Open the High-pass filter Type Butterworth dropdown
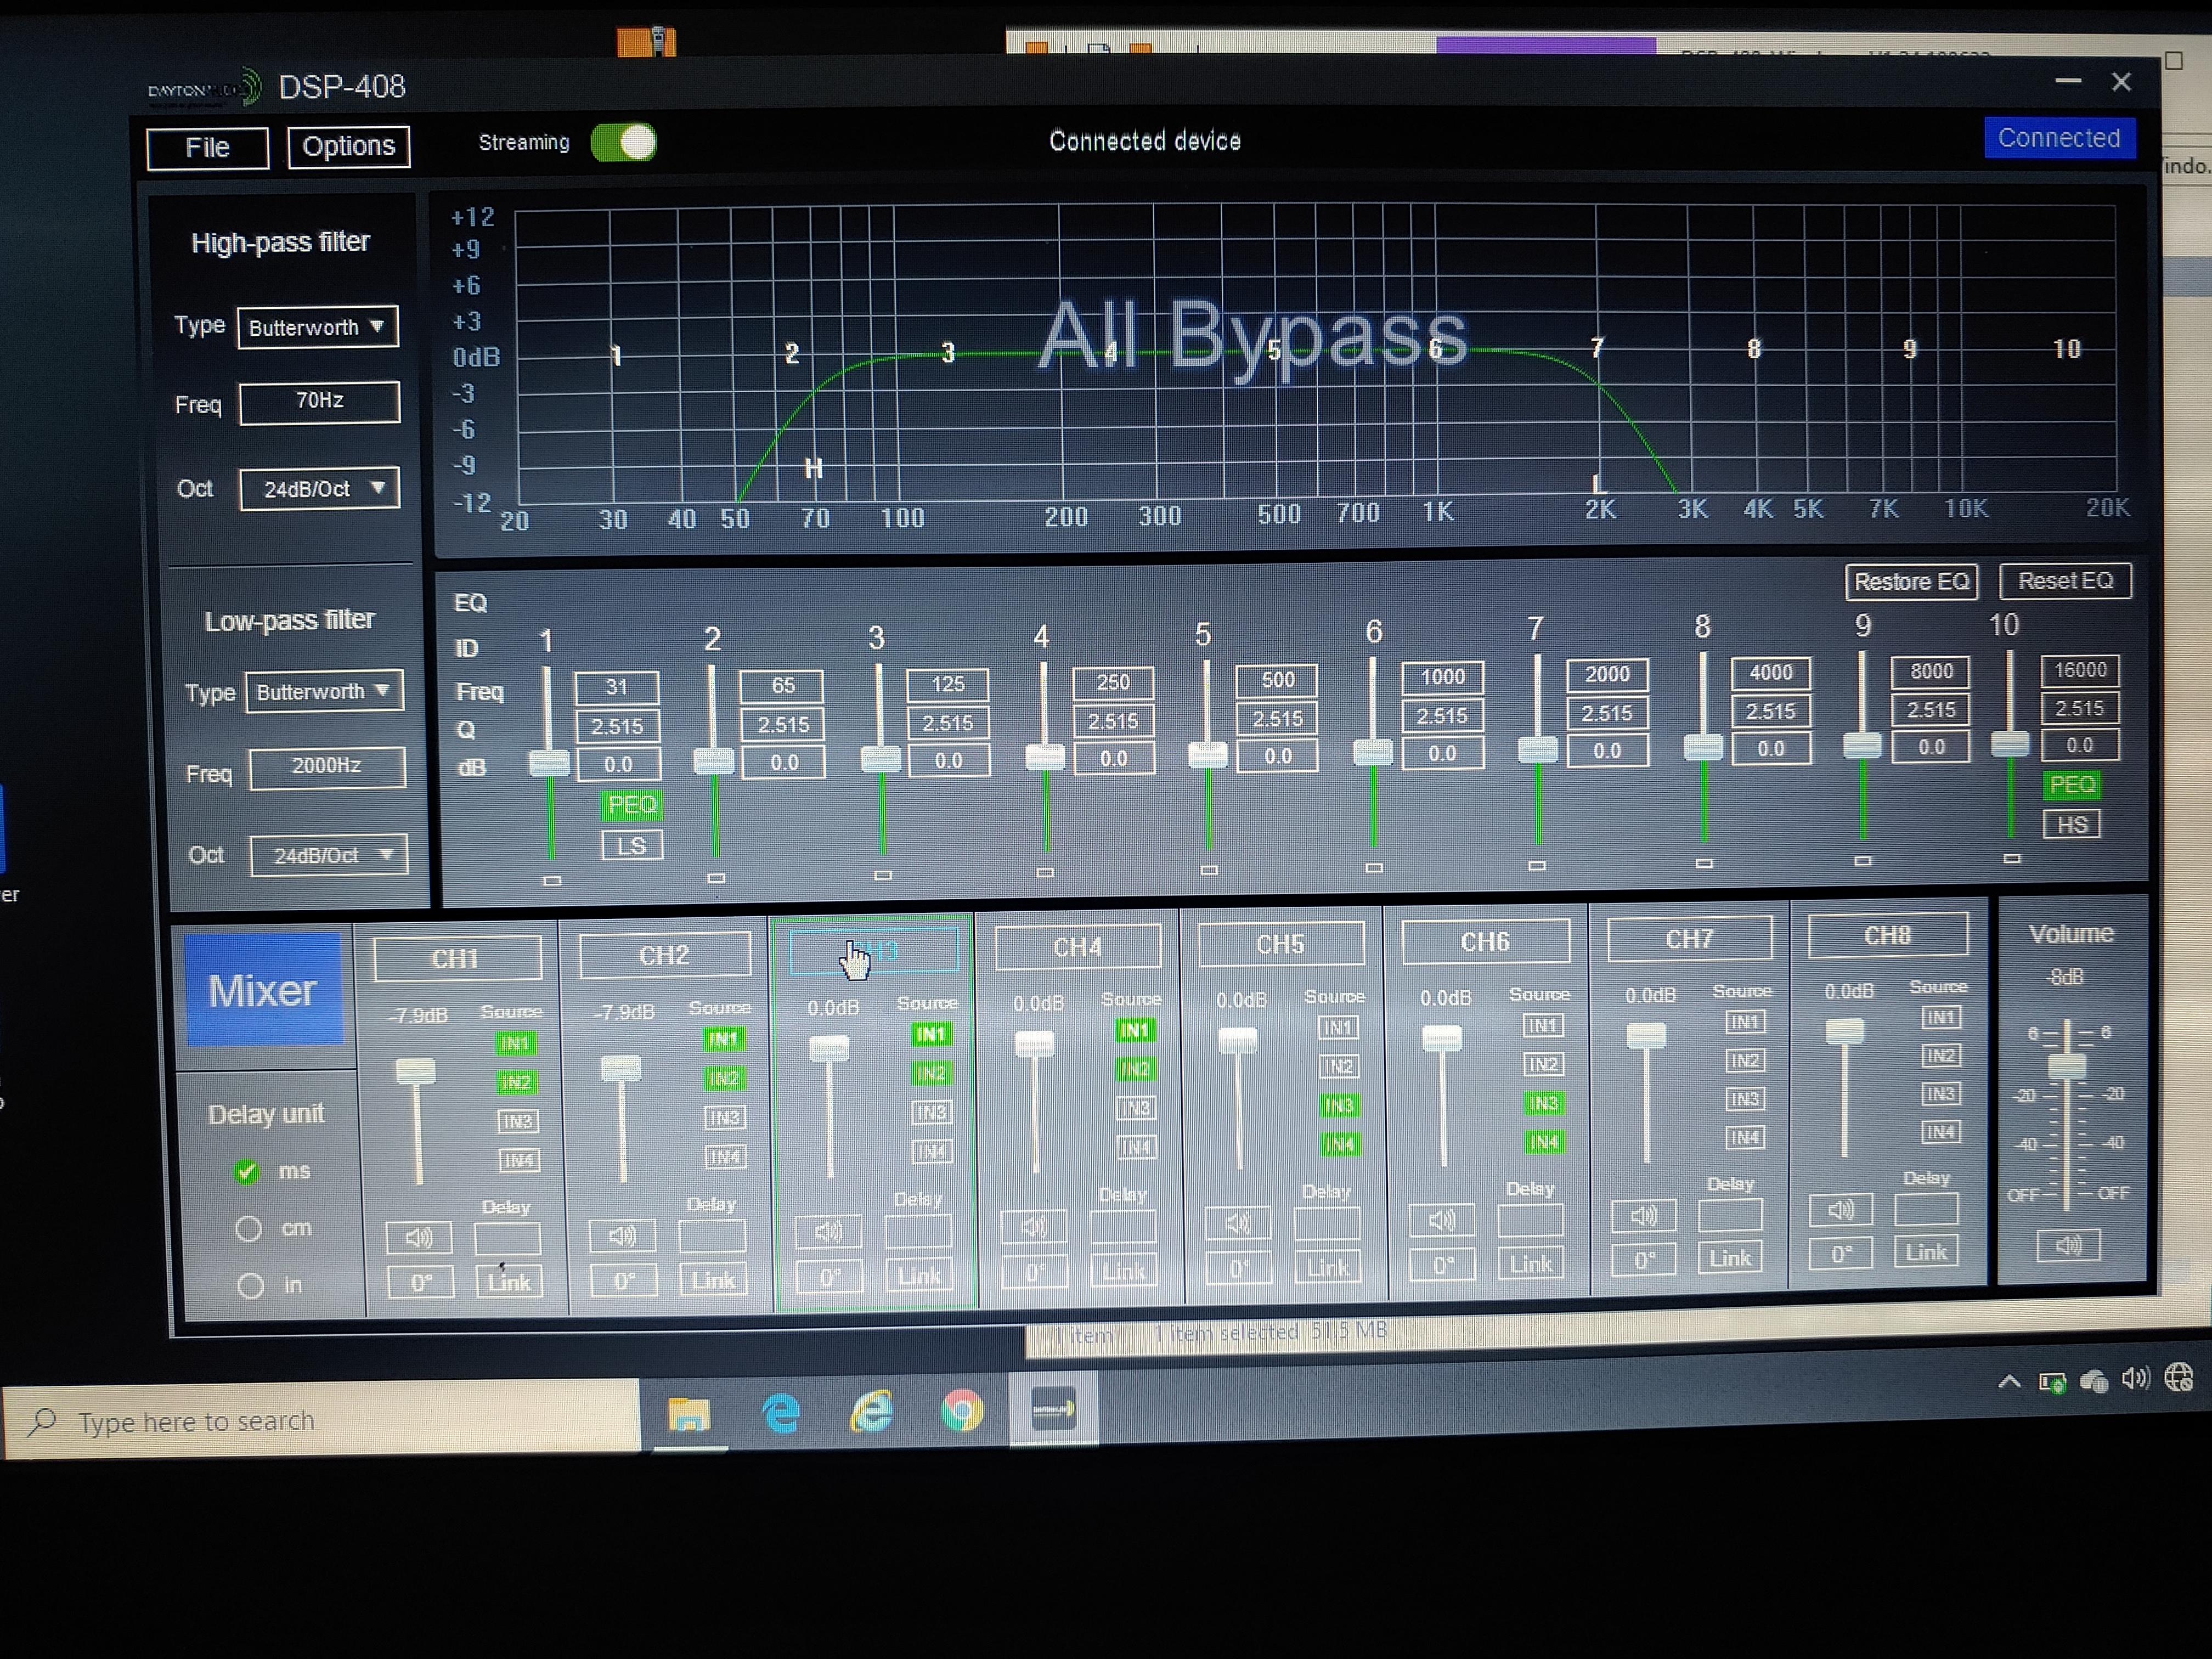 click(317, 327)
